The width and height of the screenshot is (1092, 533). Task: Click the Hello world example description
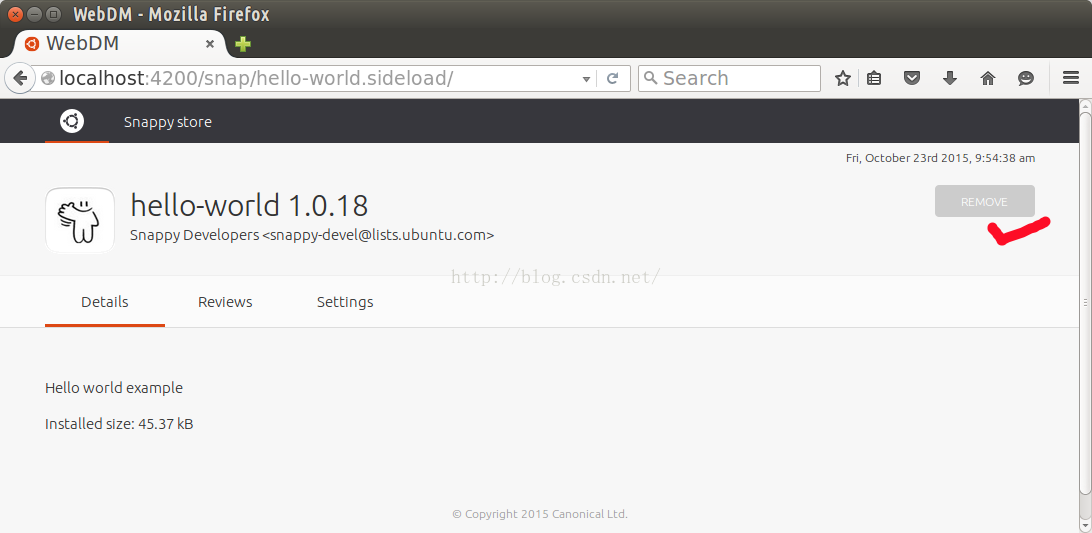[x=114, y=388]
